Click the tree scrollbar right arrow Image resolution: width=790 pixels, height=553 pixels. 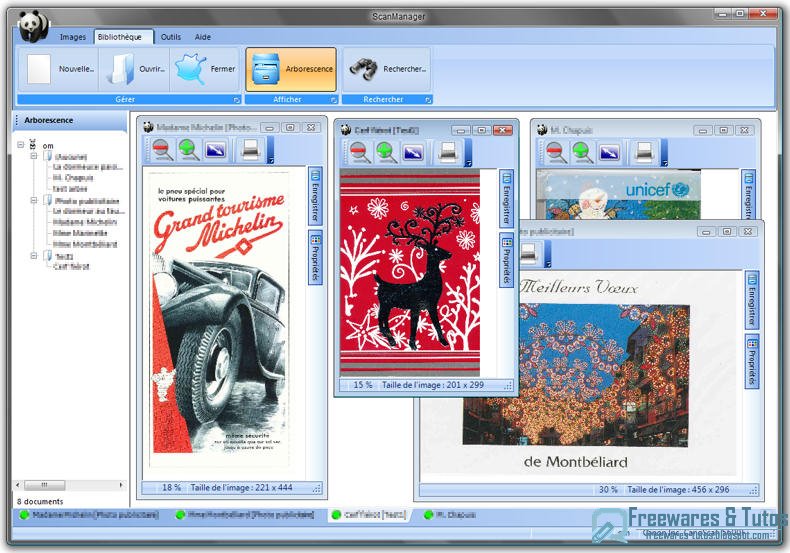tap(121, 485)
